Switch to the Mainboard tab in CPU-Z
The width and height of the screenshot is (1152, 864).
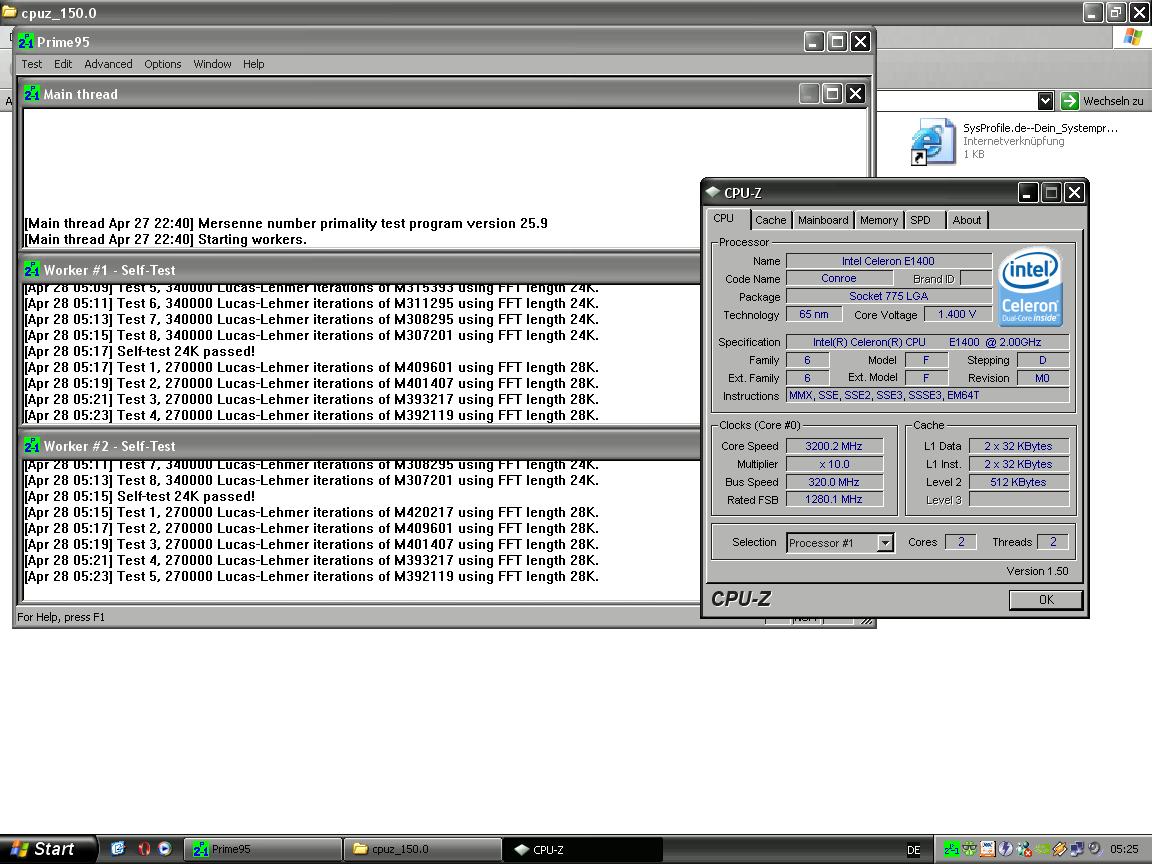click(823, 220)
